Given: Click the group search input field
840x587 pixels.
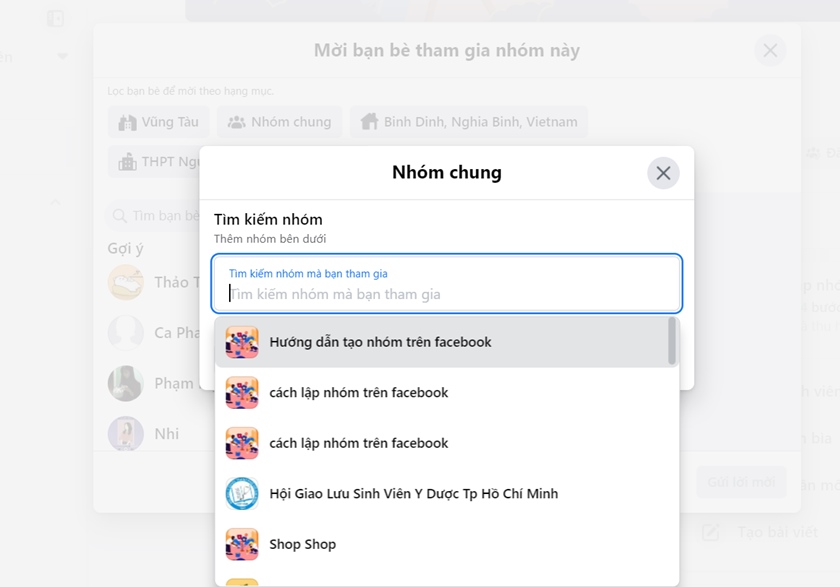Looking at the screenshot, I should coord(447,283).
